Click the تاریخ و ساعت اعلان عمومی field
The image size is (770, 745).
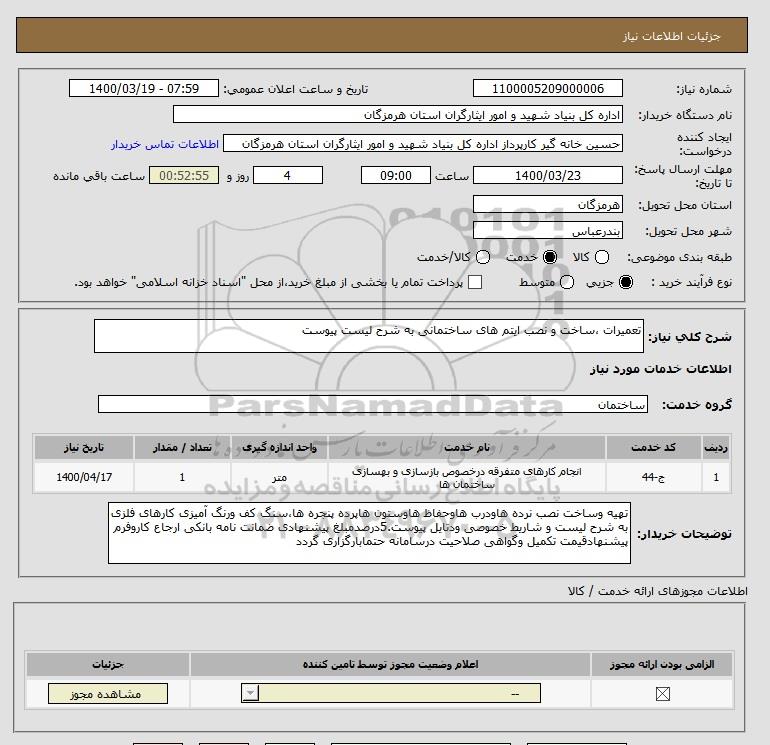[144, 88]
